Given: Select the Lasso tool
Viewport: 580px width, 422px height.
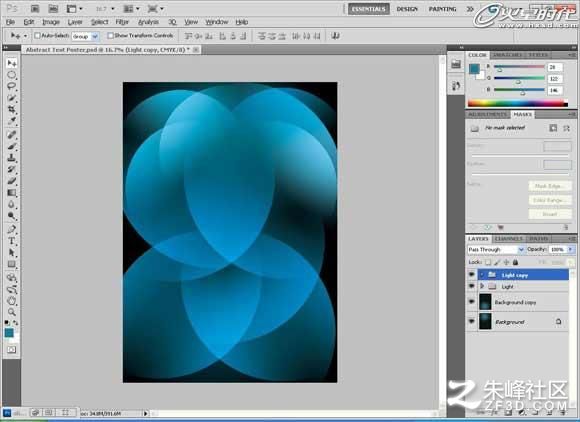Looking at the screenshot, I should click(11, 87).
